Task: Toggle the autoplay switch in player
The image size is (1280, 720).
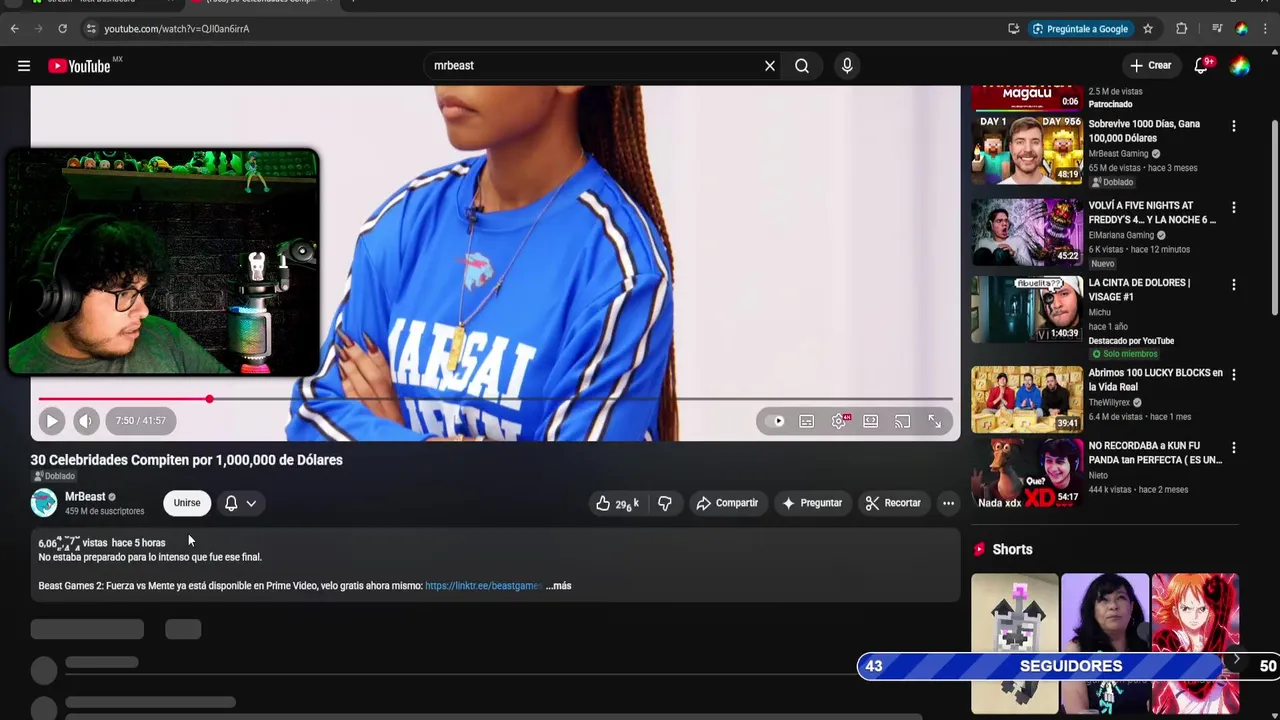Action: tap(775, 421)
